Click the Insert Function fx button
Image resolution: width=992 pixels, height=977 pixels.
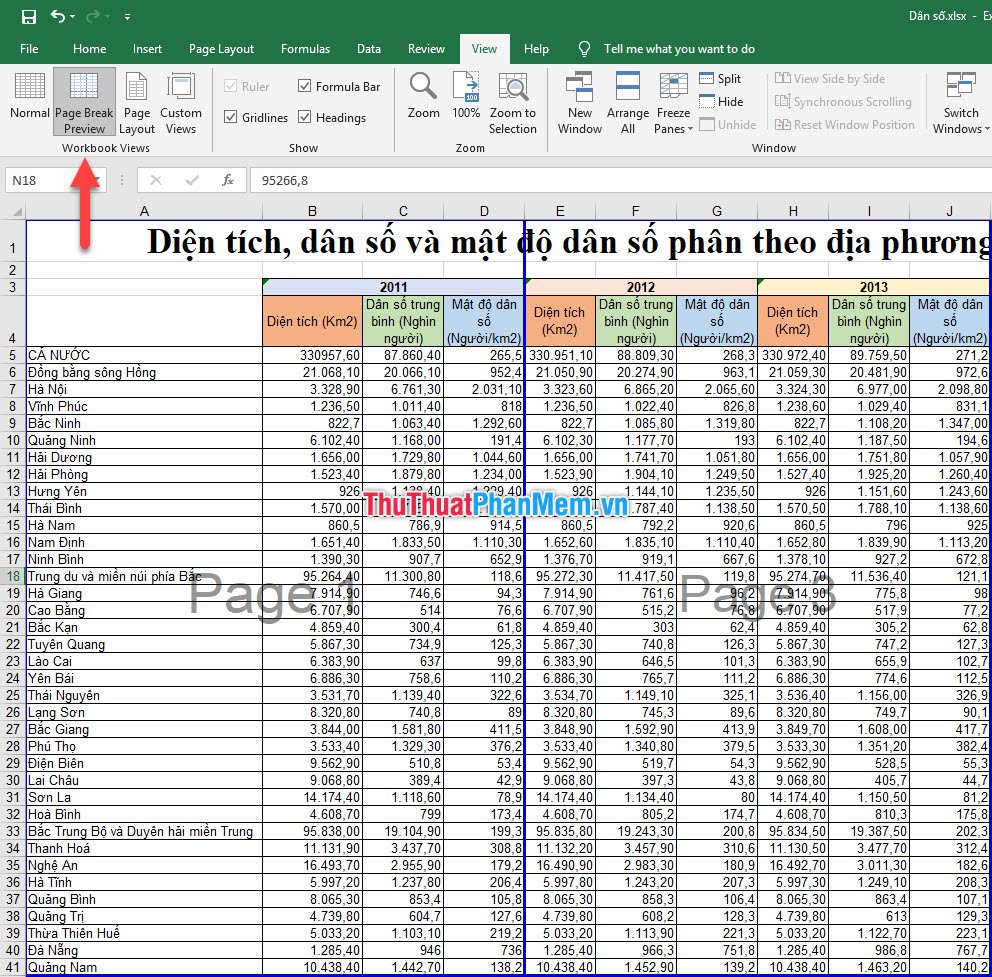coord(228,180)
